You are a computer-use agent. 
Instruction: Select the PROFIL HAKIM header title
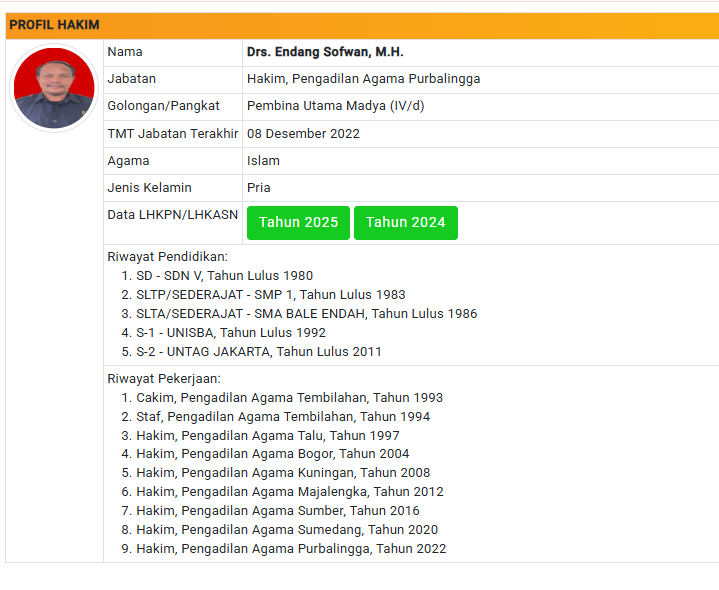(x=54, y=25)
